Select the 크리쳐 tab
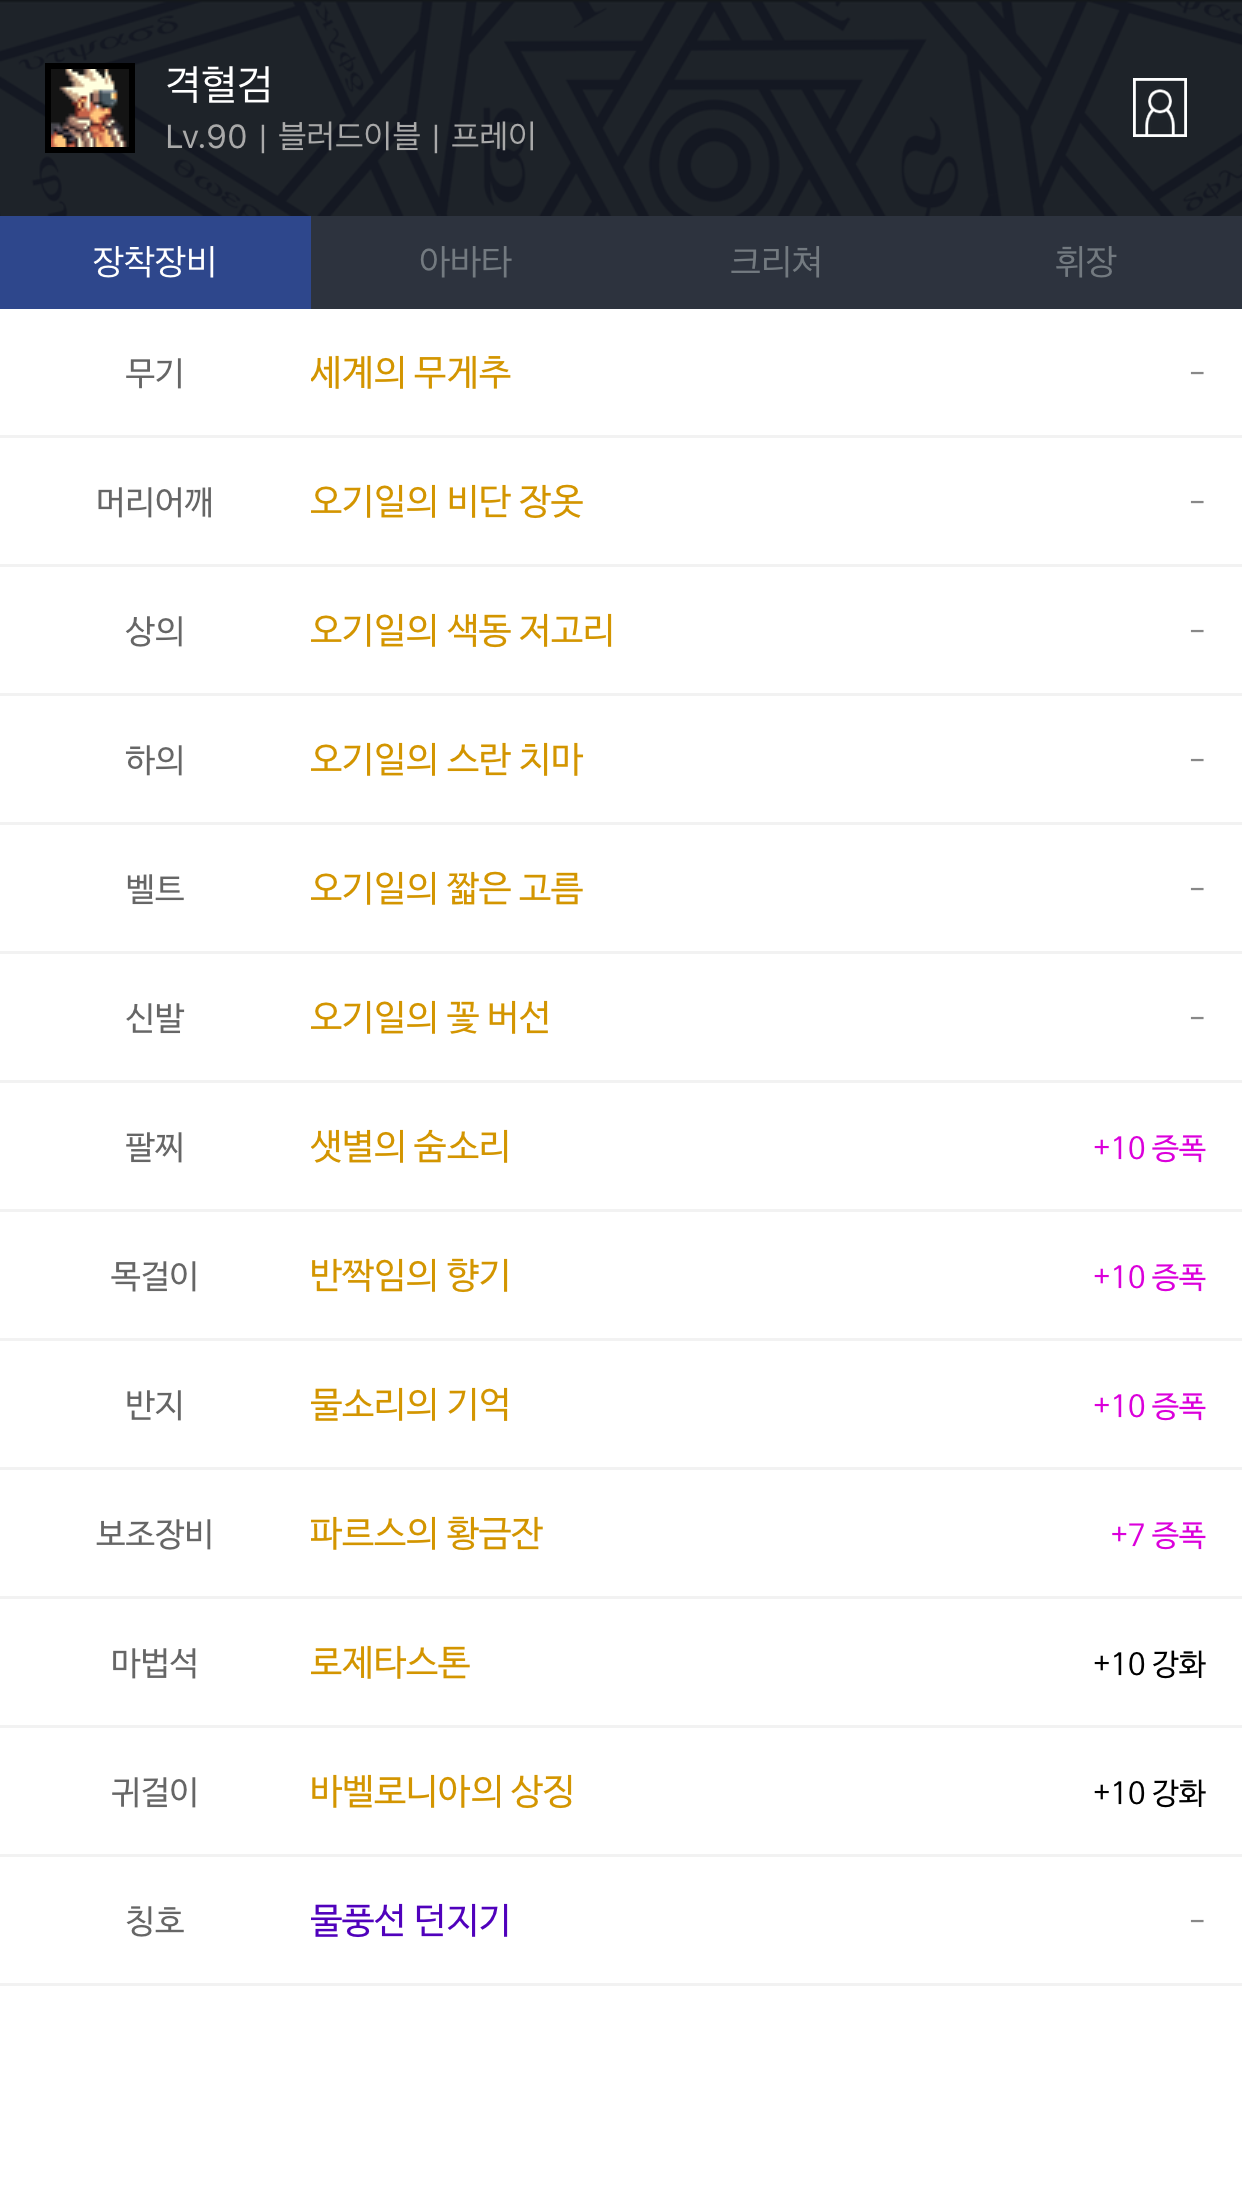 pos(776,262)
